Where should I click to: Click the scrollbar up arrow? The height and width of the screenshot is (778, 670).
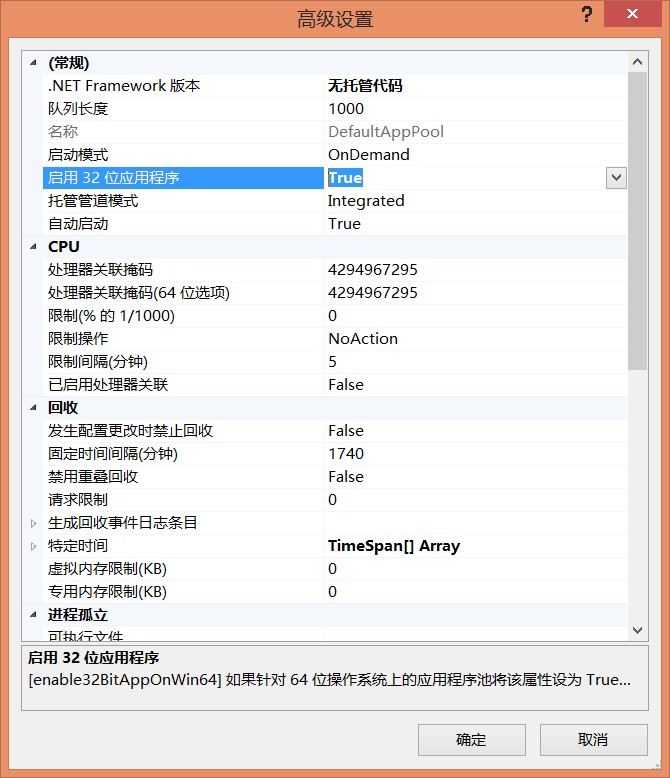[x=638, y=61]
